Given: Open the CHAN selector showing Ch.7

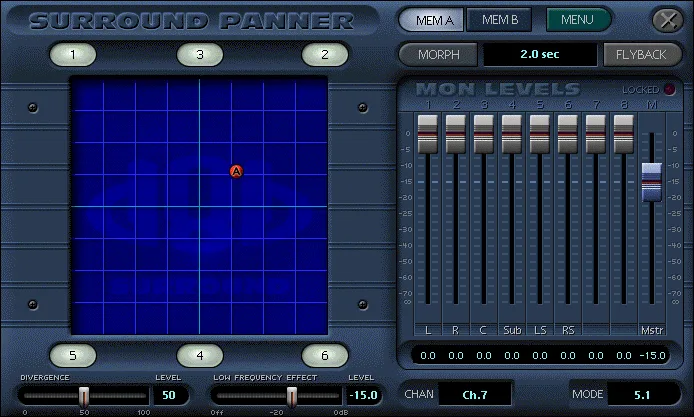Looking at the screenshot, I should tap(475, 394).
